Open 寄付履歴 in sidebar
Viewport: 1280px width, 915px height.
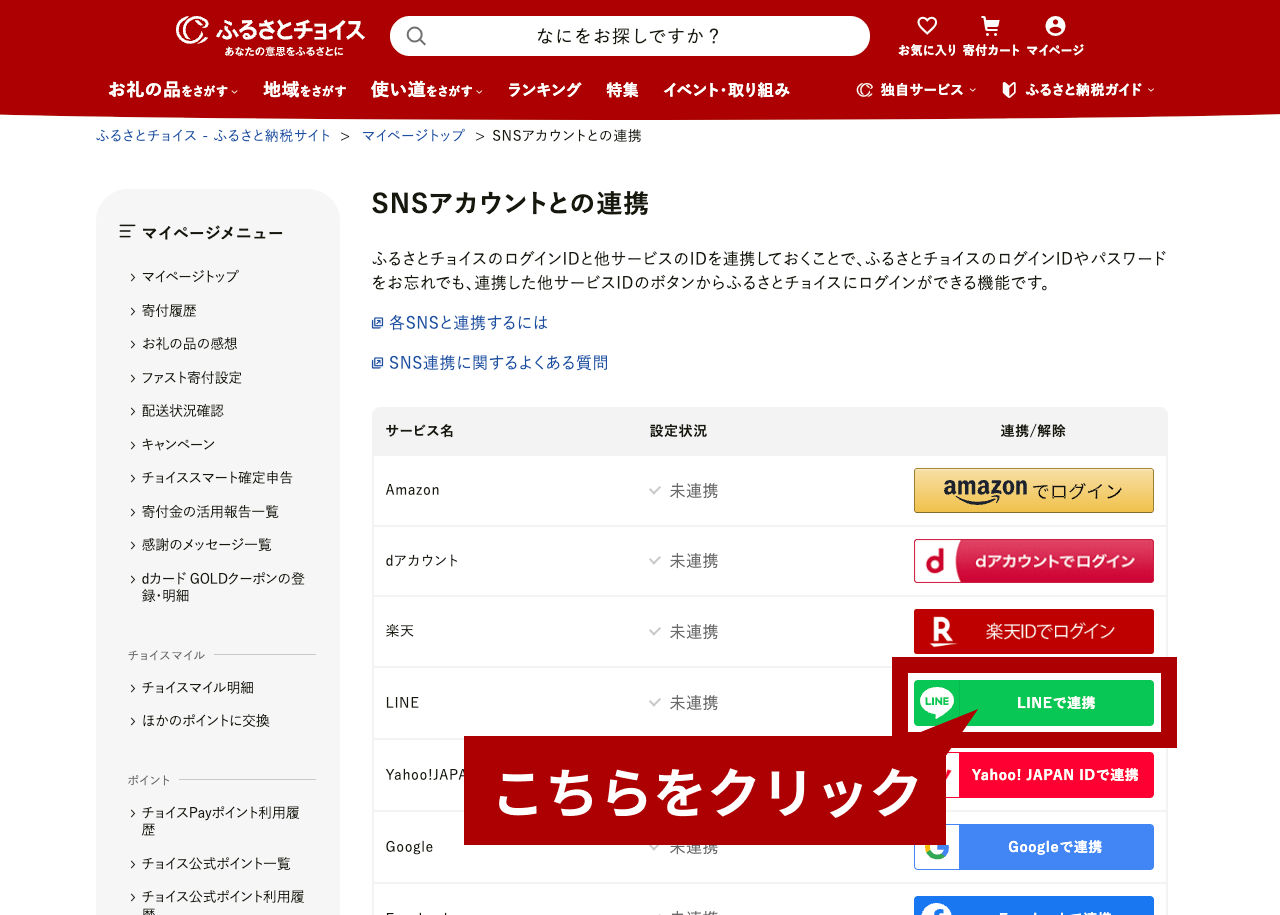169,310
